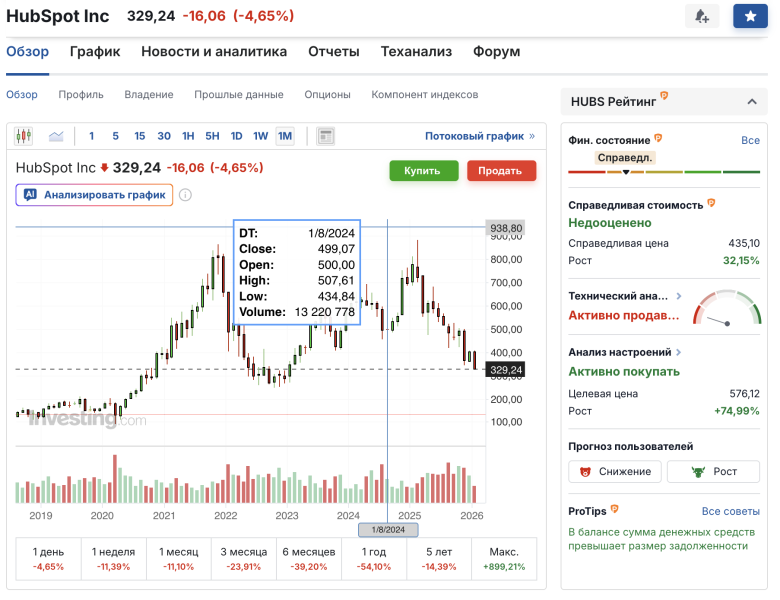Click the Pro badge next to Справедливая стоимость
The width and height of the screenshot is (780, 600).
(711, 203)
